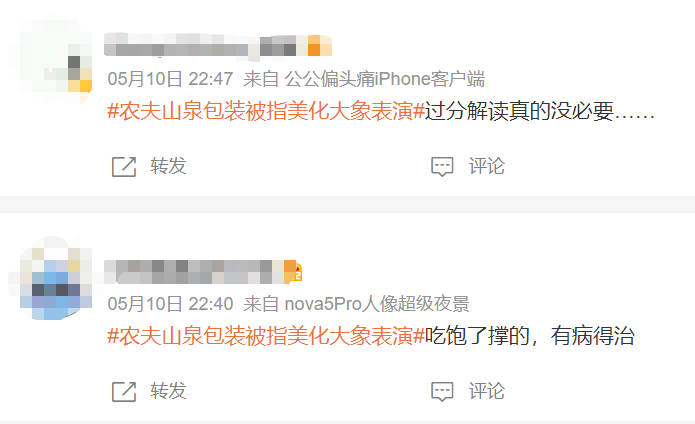Open the 05月10日 22:40 timestamp link
The image size is (695, 424).
point(170,304)
